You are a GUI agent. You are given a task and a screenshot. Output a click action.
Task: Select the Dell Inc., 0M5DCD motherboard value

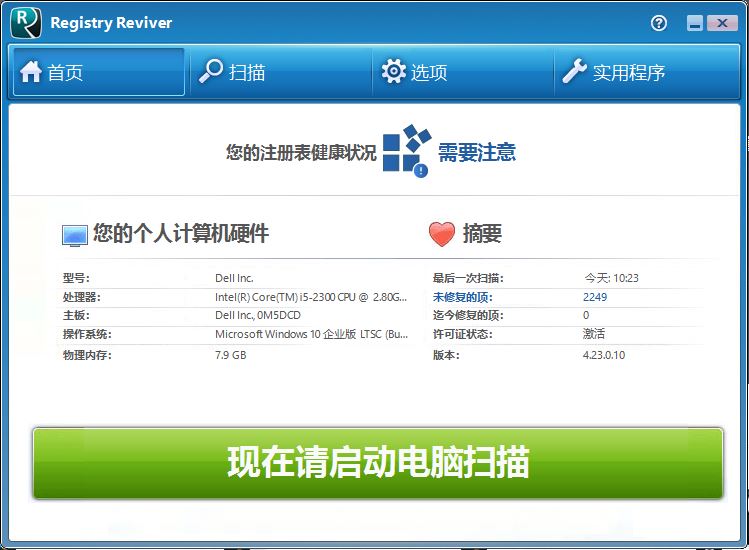258,315
